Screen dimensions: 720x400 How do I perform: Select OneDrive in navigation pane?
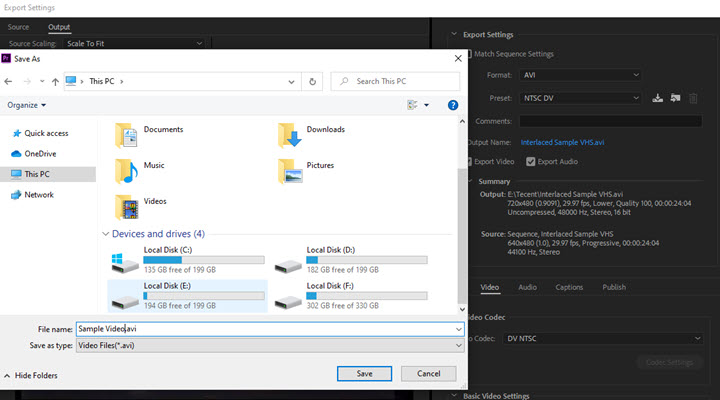click(x=34, y=154)
